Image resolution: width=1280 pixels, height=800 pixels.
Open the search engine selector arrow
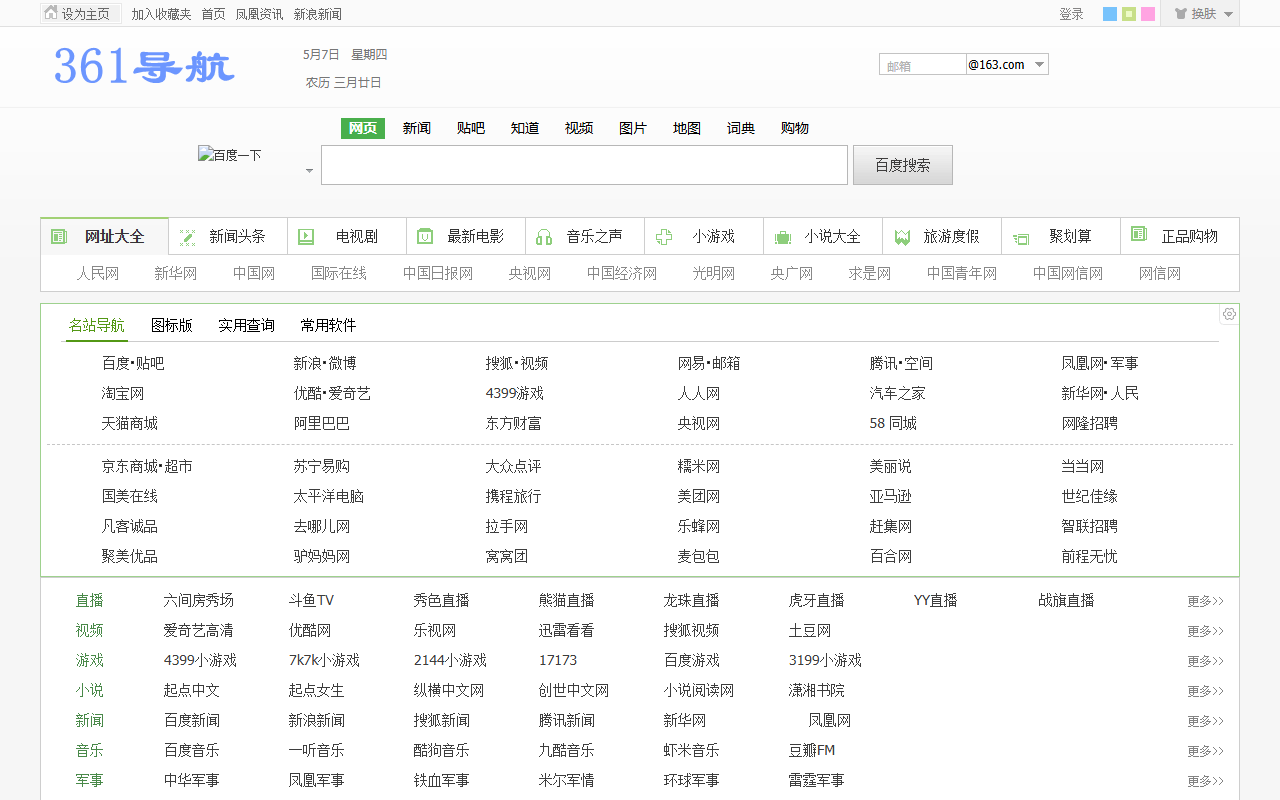coord(309,171)
